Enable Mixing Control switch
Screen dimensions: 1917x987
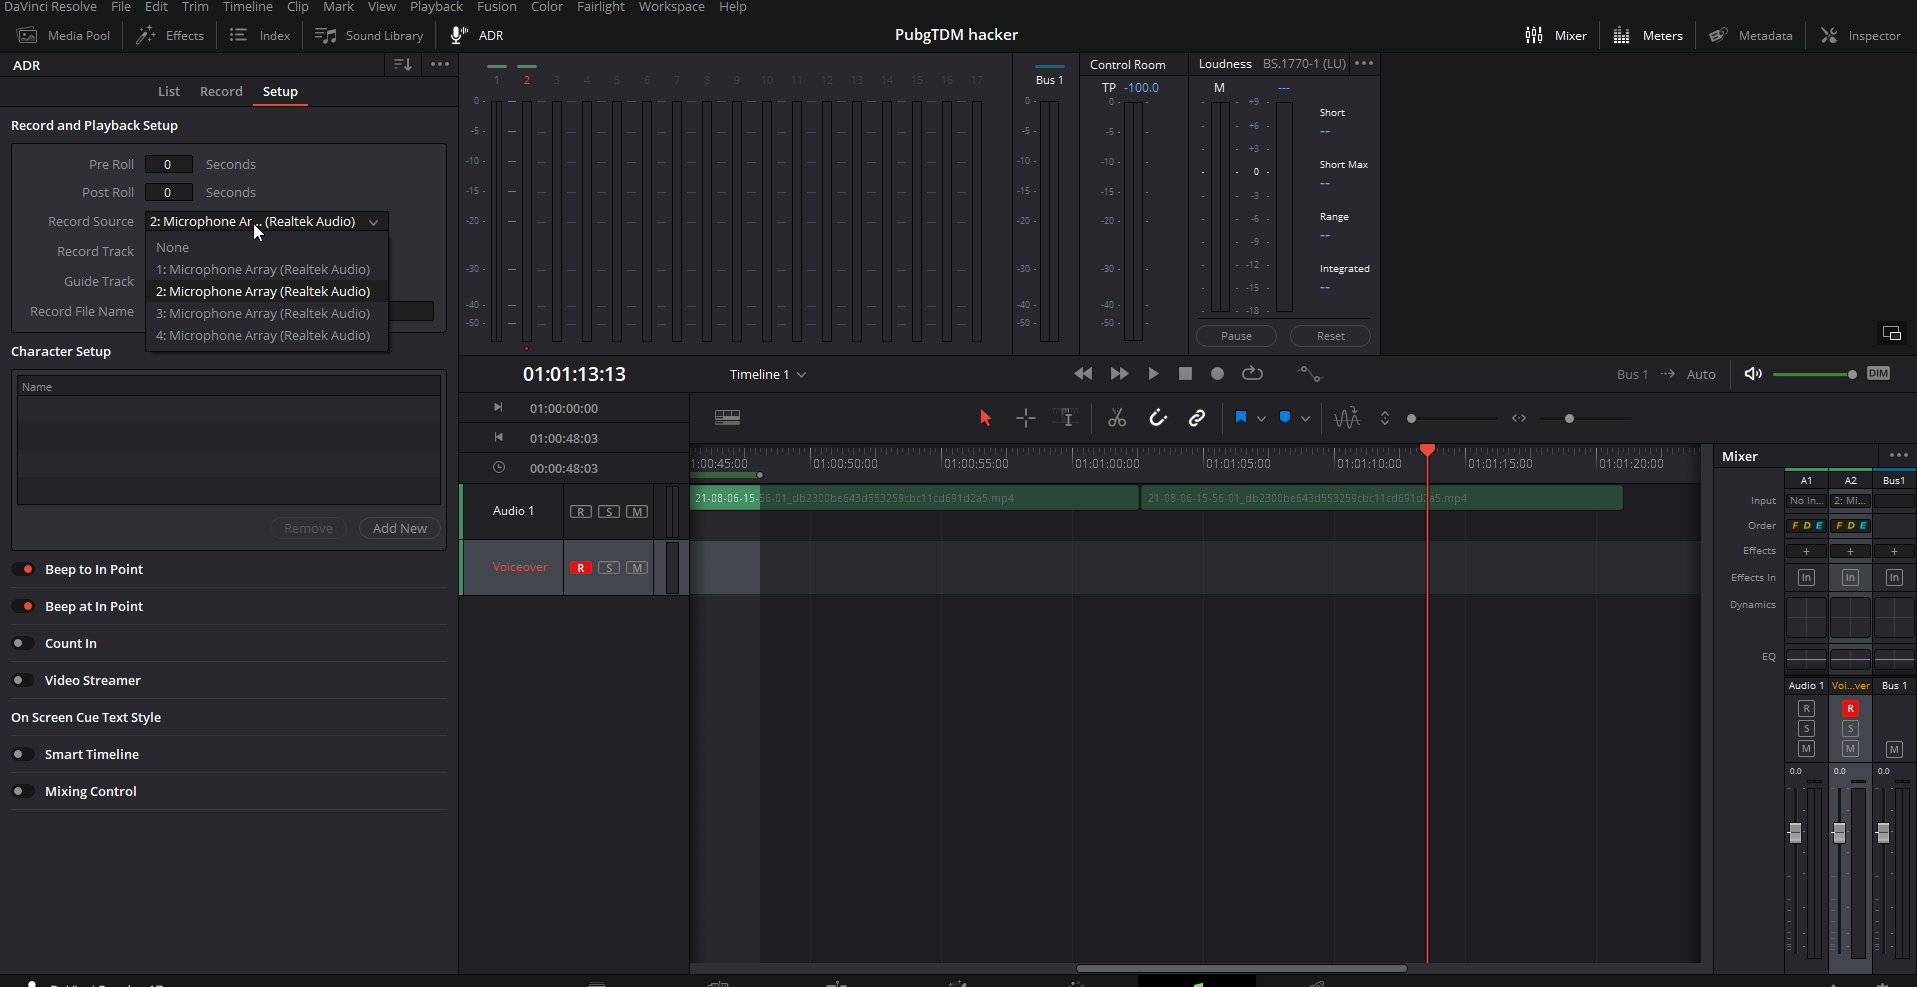[23, 791]
